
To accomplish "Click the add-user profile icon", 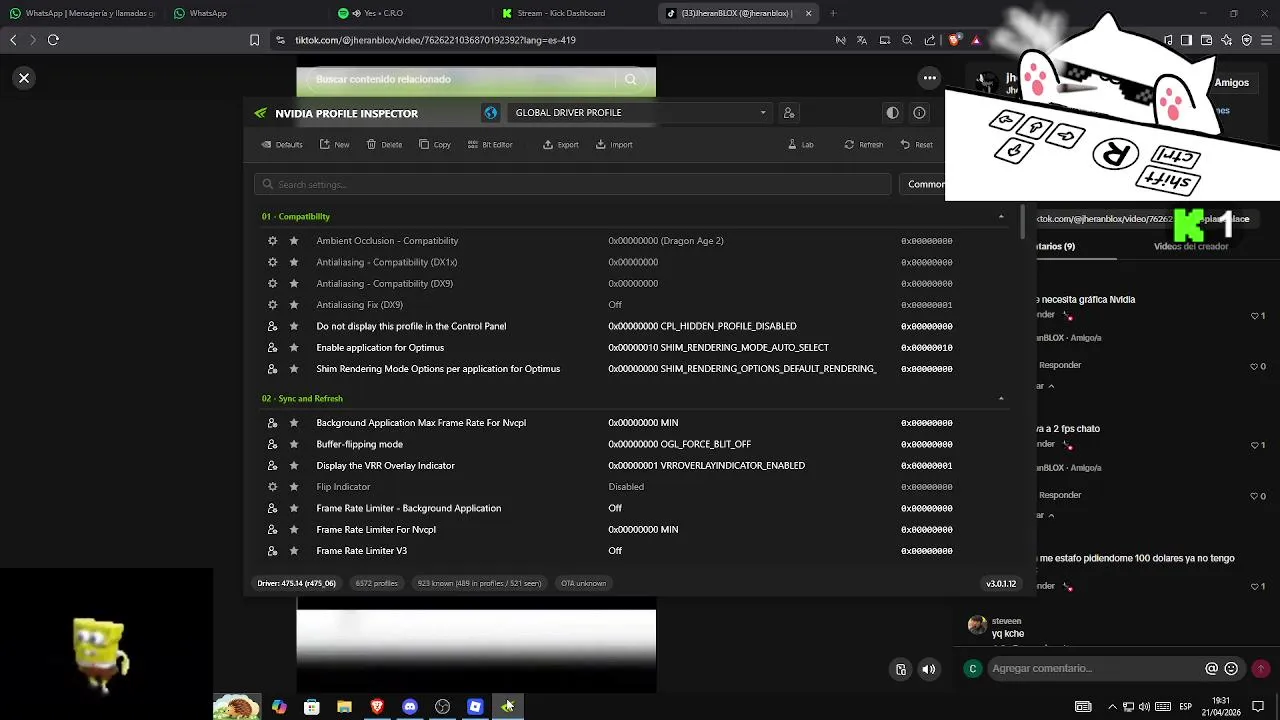I will tap(789, 113).
